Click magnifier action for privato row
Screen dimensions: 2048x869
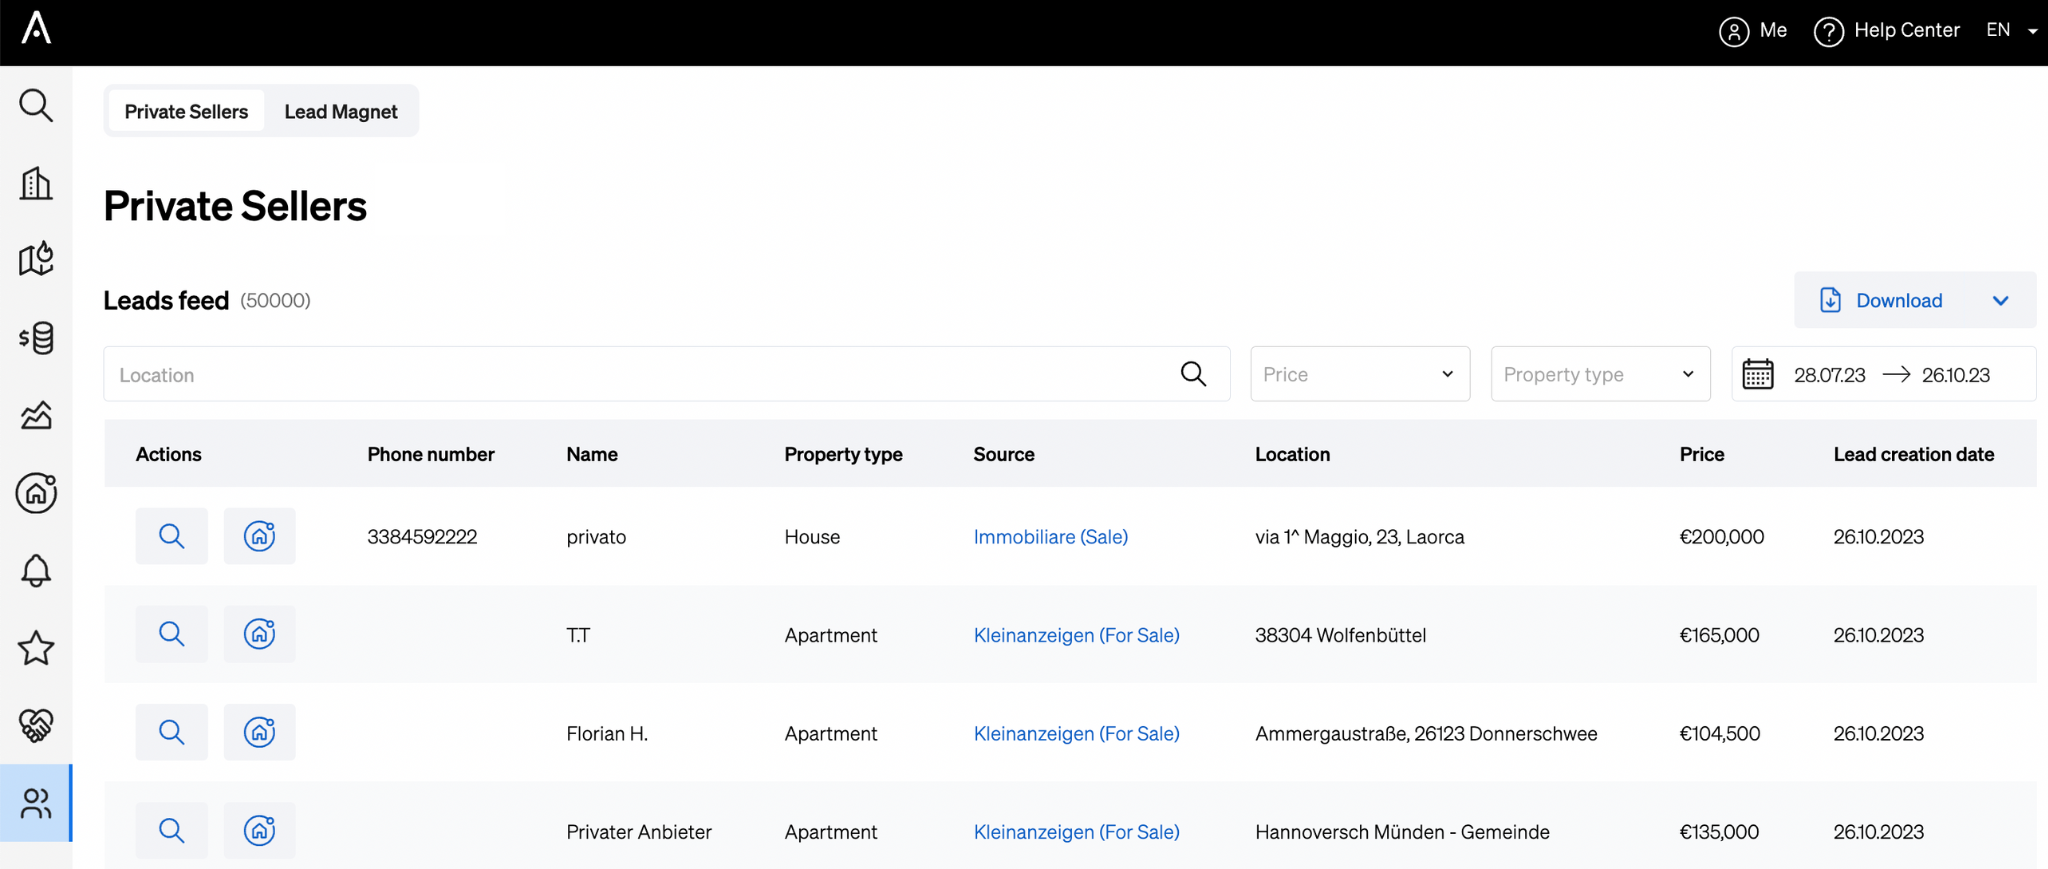coord(171,536)
